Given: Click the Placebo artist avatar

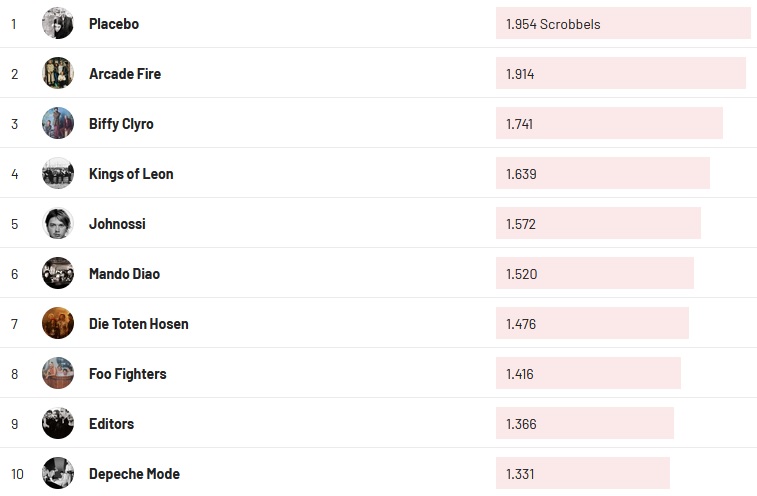Looking at the screenshot, I should point(58,23).
